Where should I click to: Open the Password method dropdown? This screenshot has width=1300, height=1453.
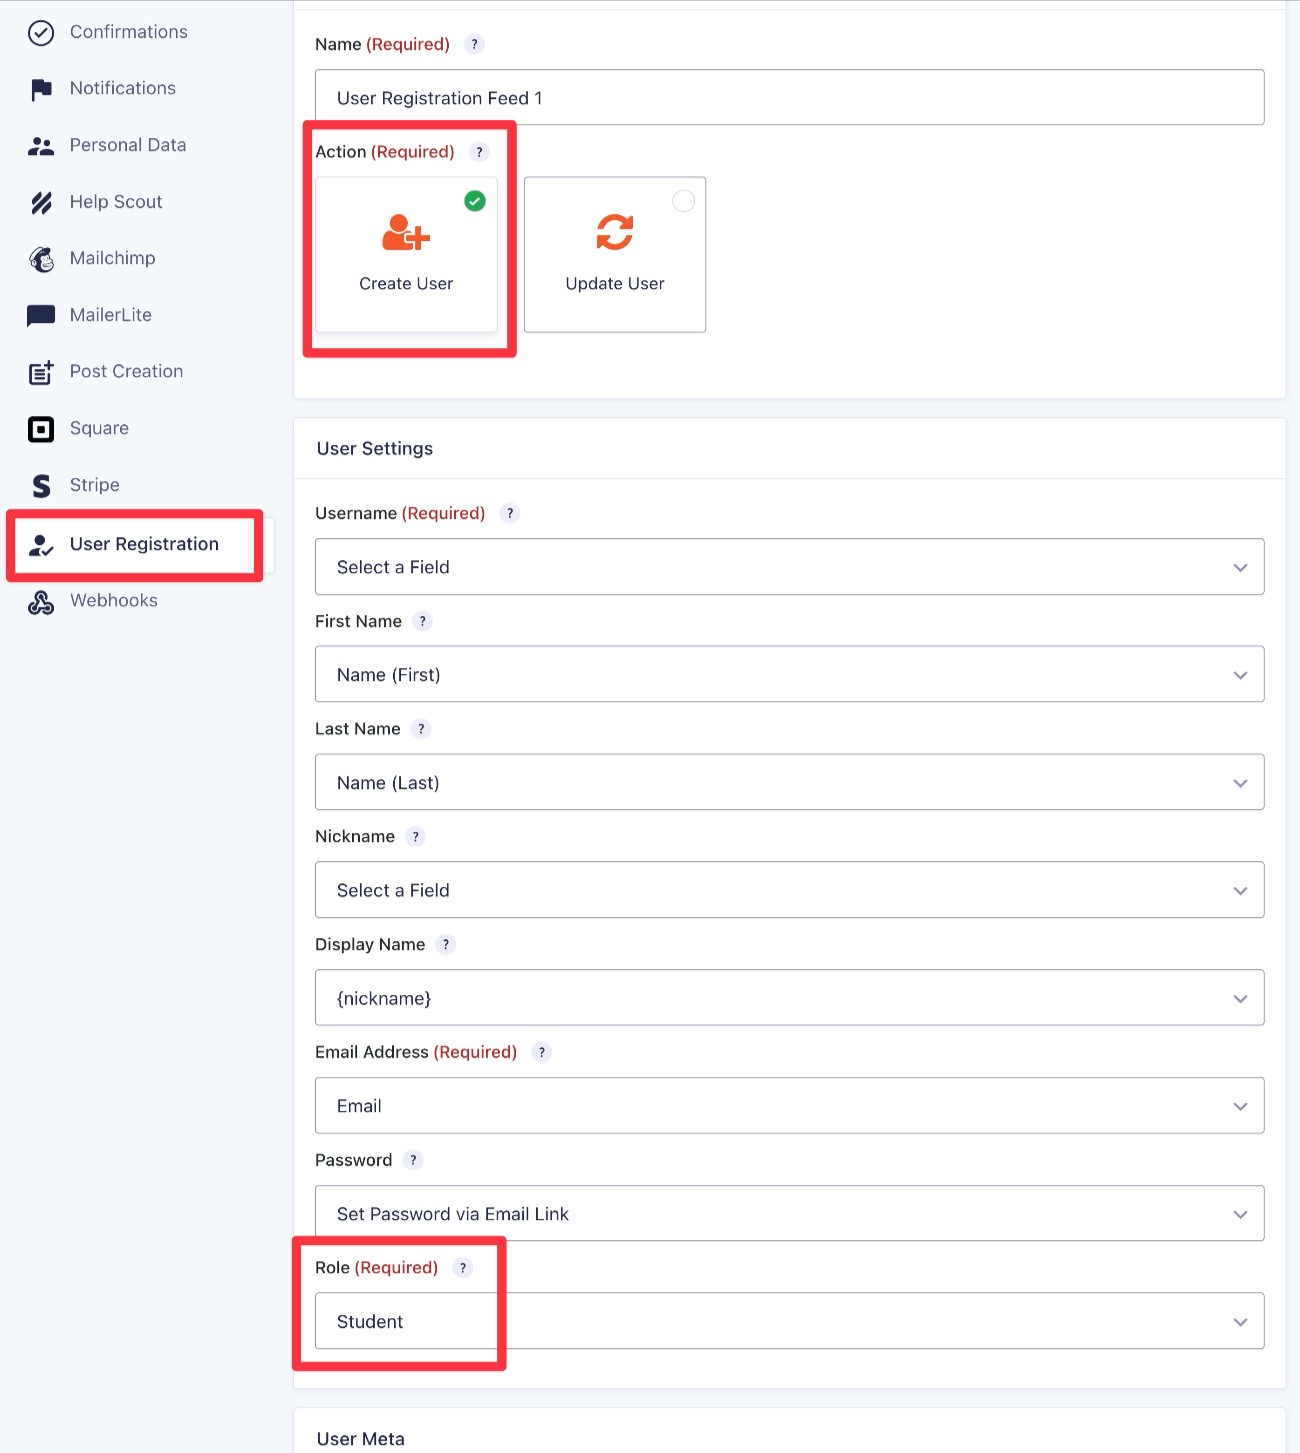[x=790, y=1213]
